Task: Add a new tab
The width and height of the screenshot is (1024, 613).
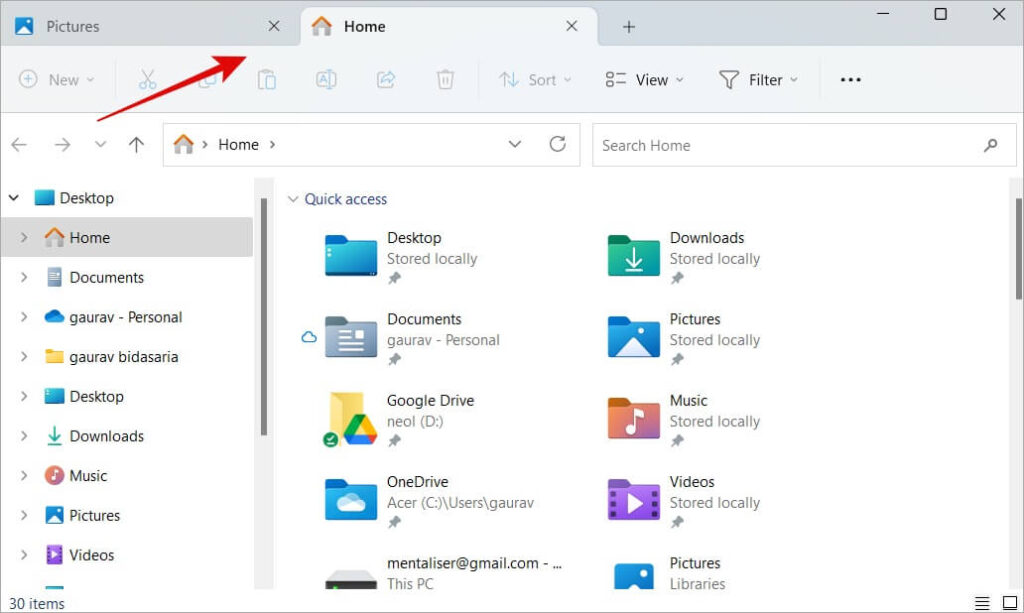Action: [x=628, y=27]
